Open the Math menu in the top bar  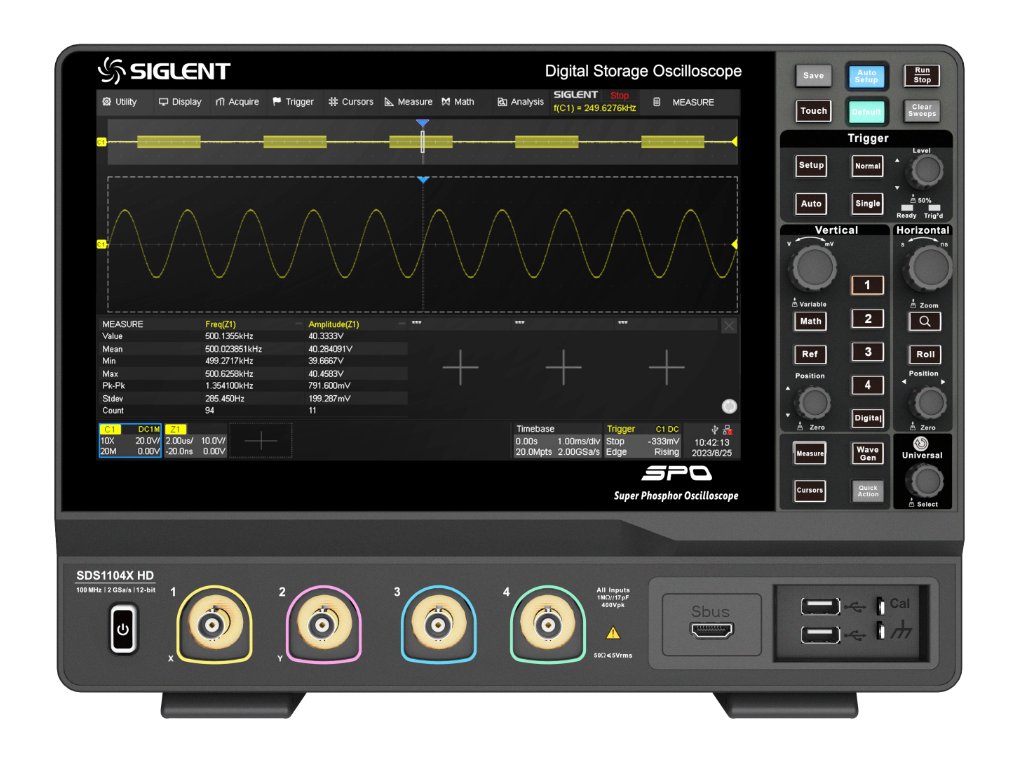(x=458, y=102)
